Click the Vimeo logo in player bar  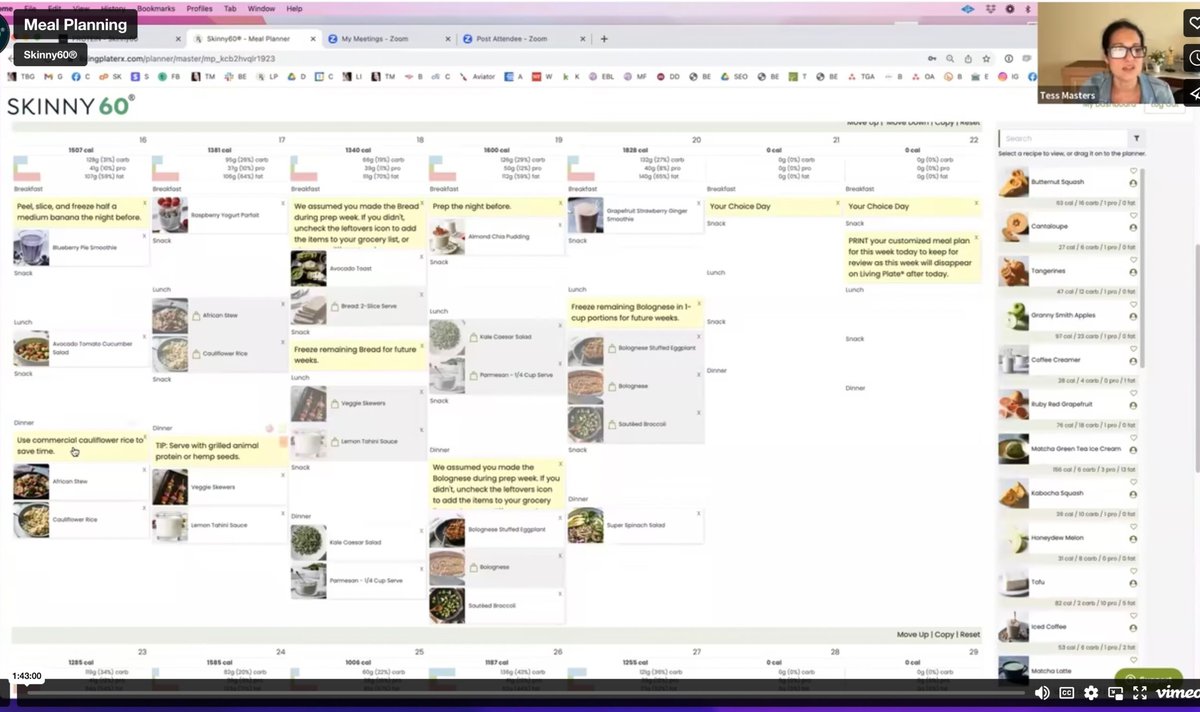point(1177,693)
